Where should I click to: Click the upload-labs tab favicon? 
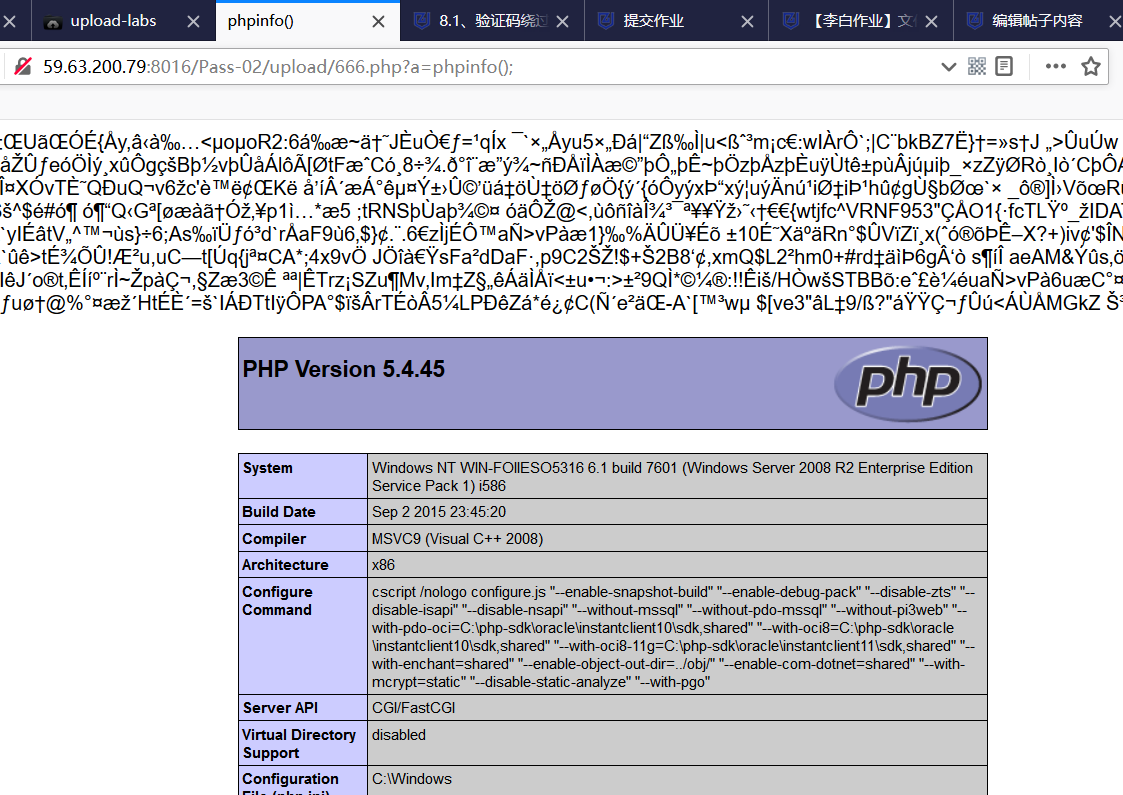pyautogui.click(x=52, y=21)
